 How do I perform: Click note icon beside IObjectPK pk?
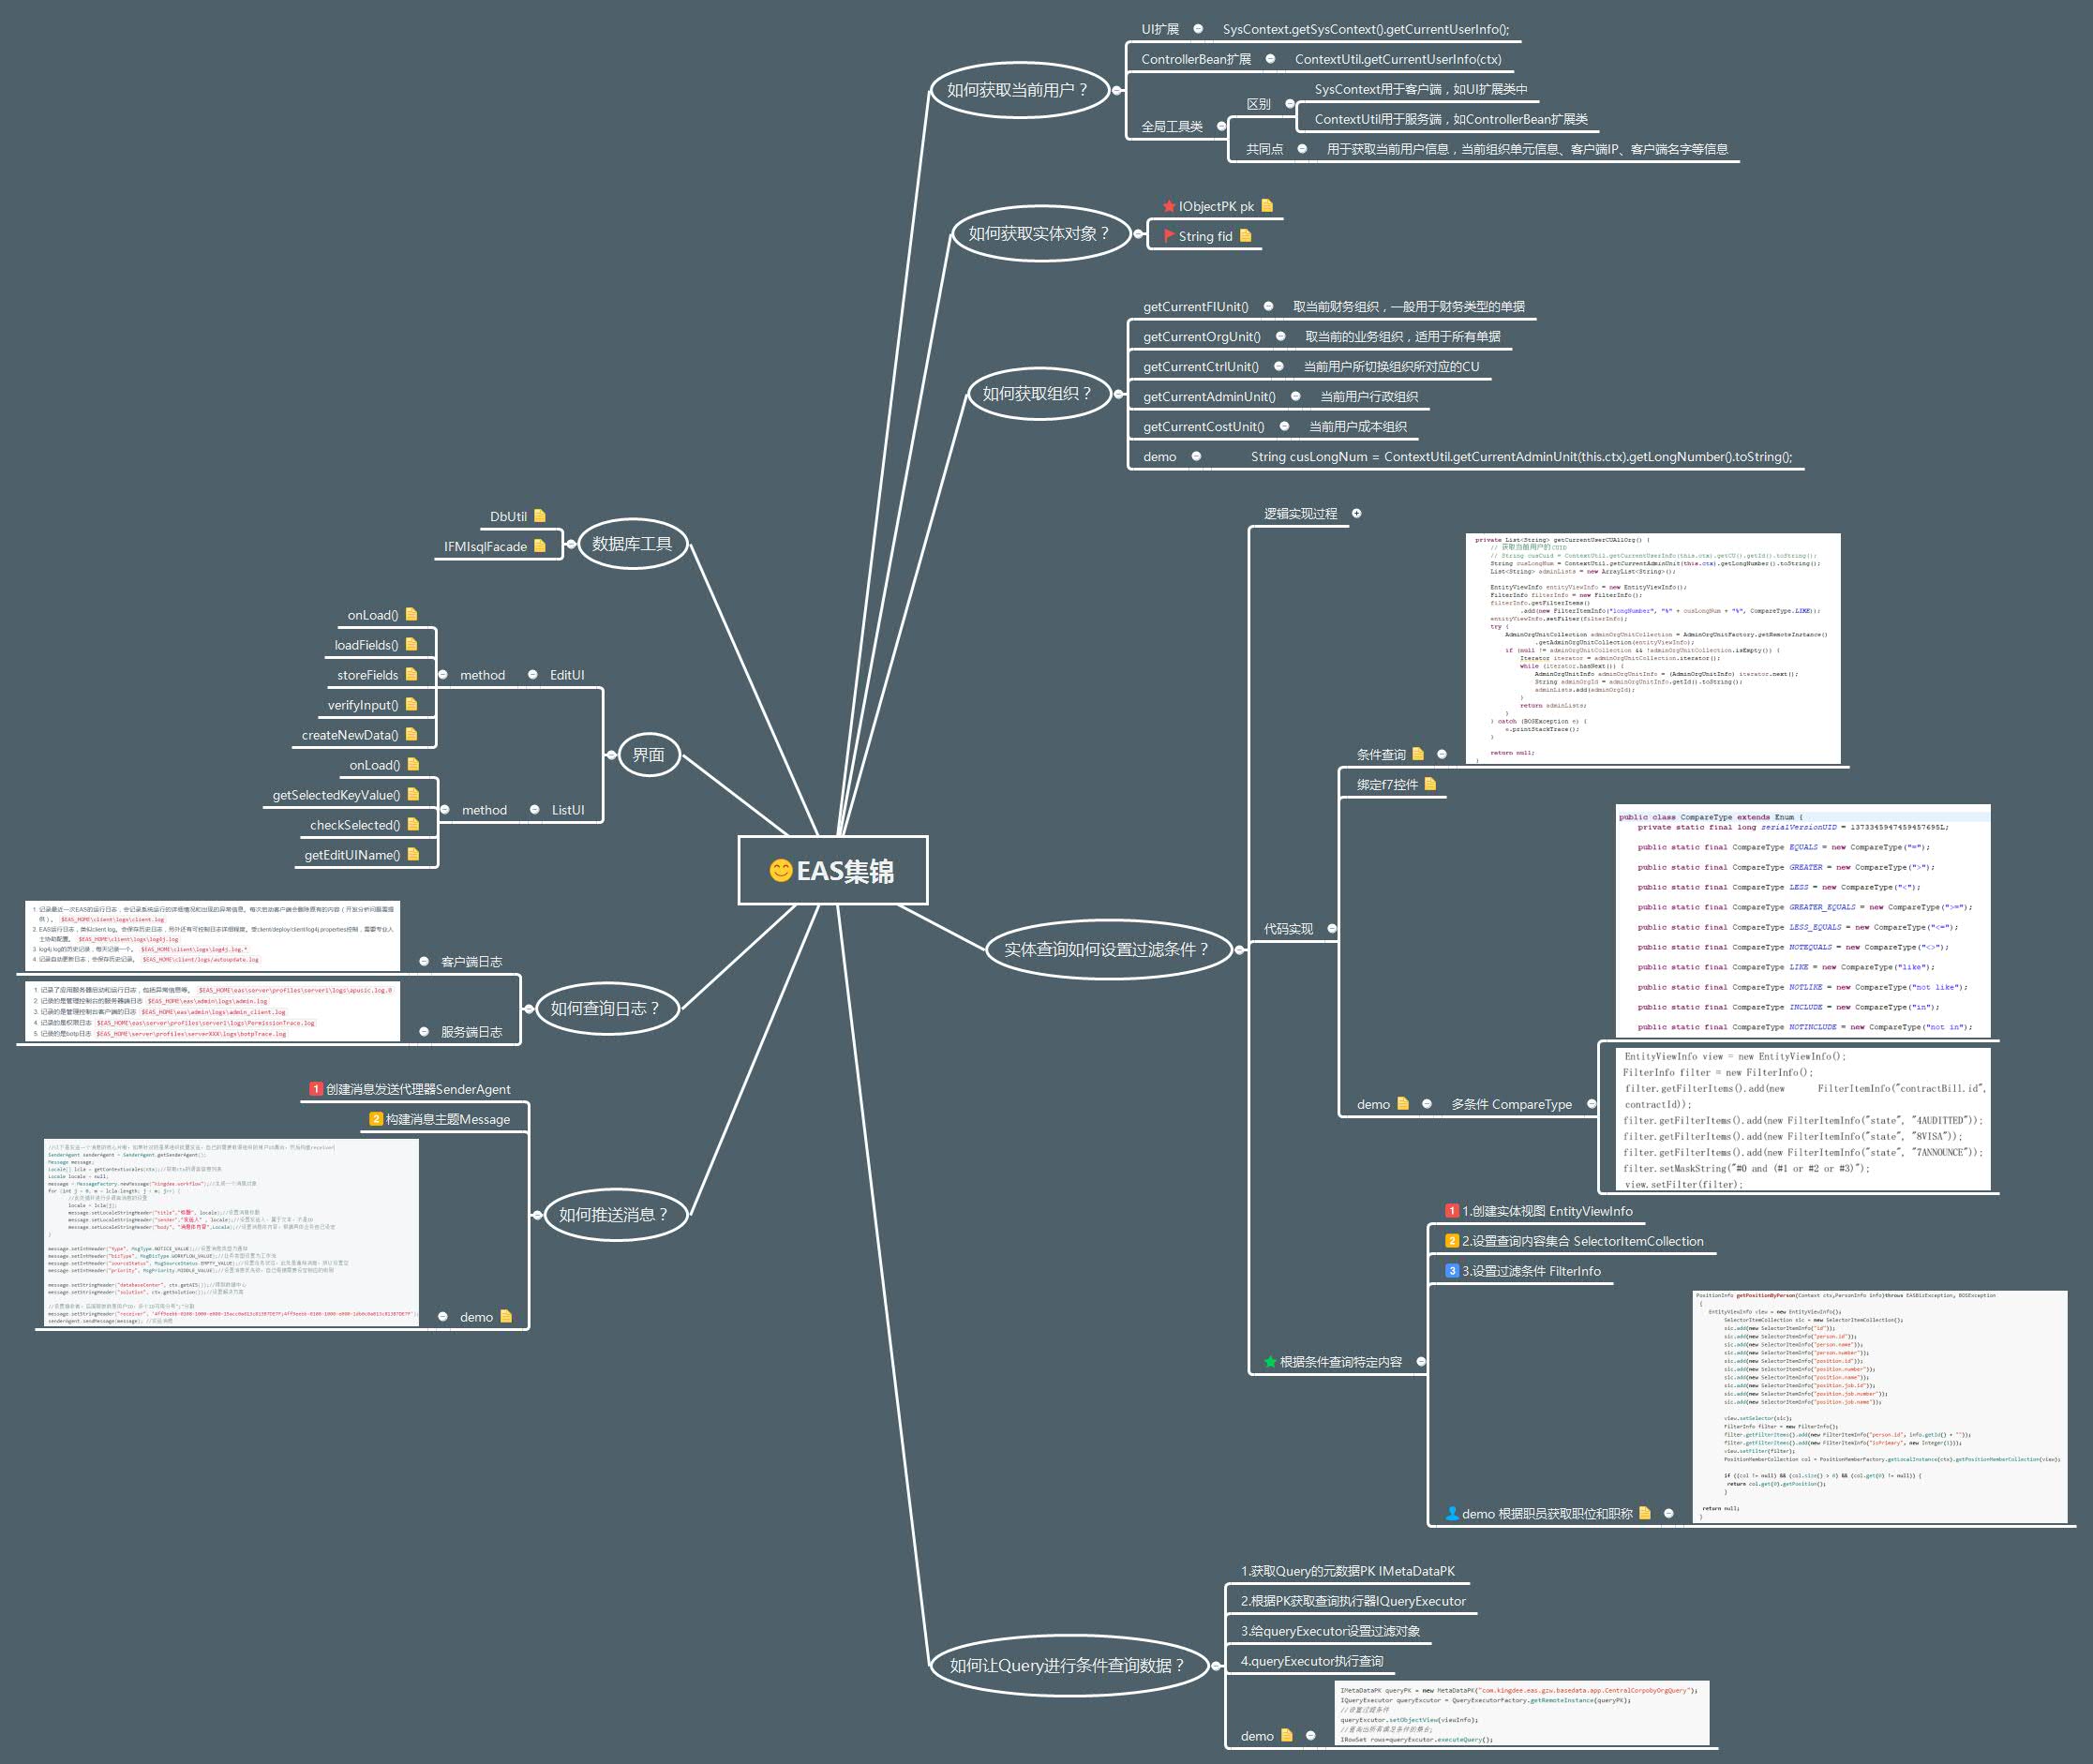point(1267,206)
